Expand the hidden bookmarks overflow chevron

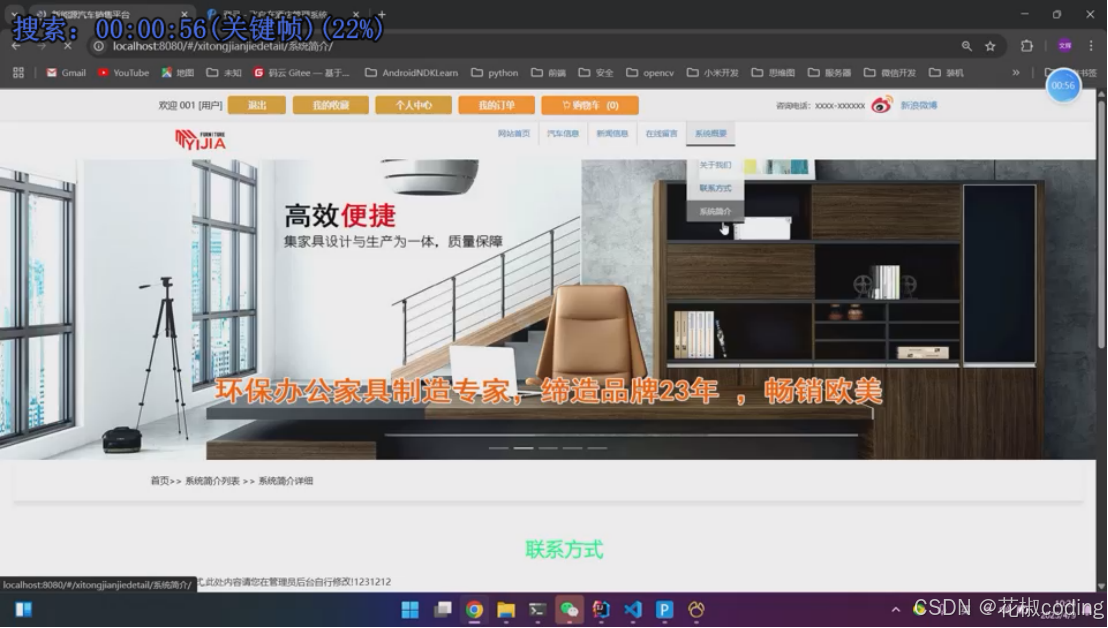point(1015,73)
